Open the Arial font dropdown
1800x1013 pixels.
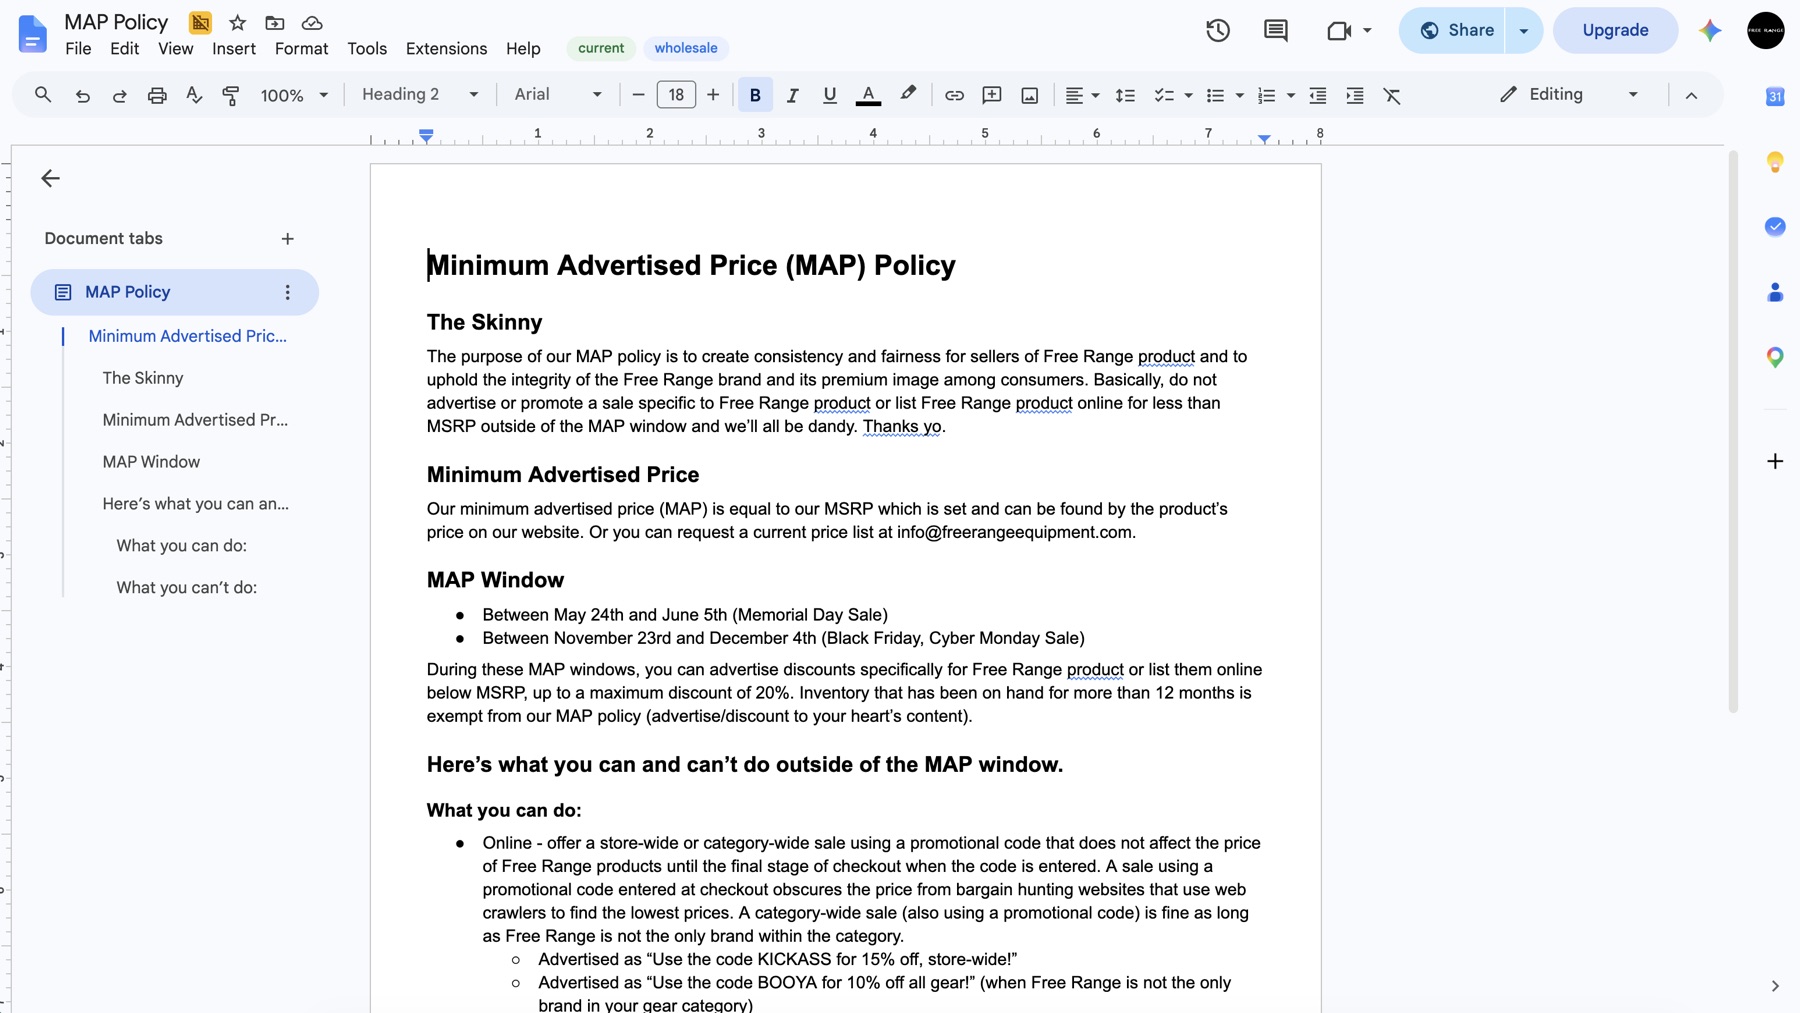tap(558, 94)
